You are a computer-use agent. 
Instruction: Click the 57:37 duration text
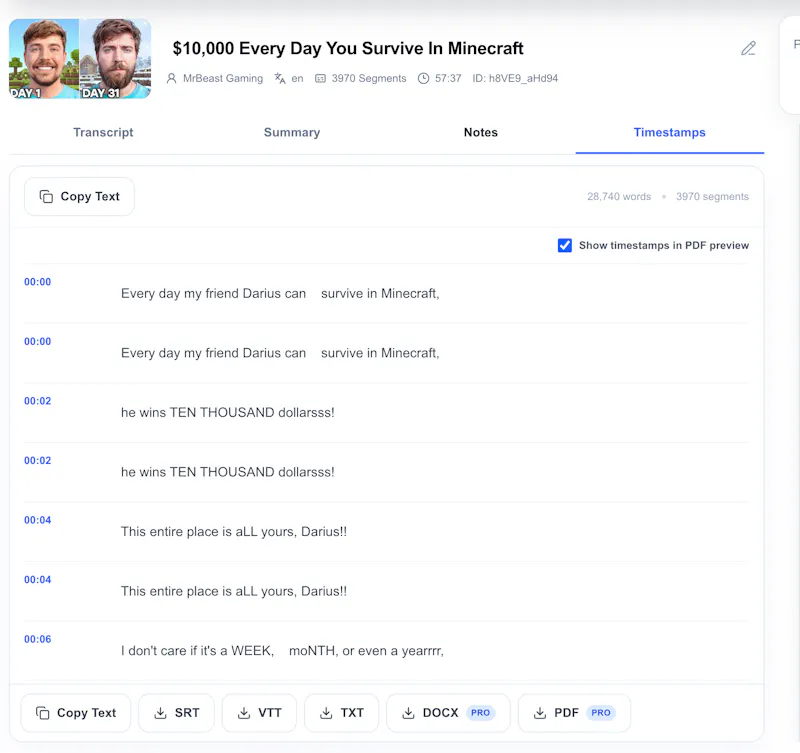click(448, 78)
